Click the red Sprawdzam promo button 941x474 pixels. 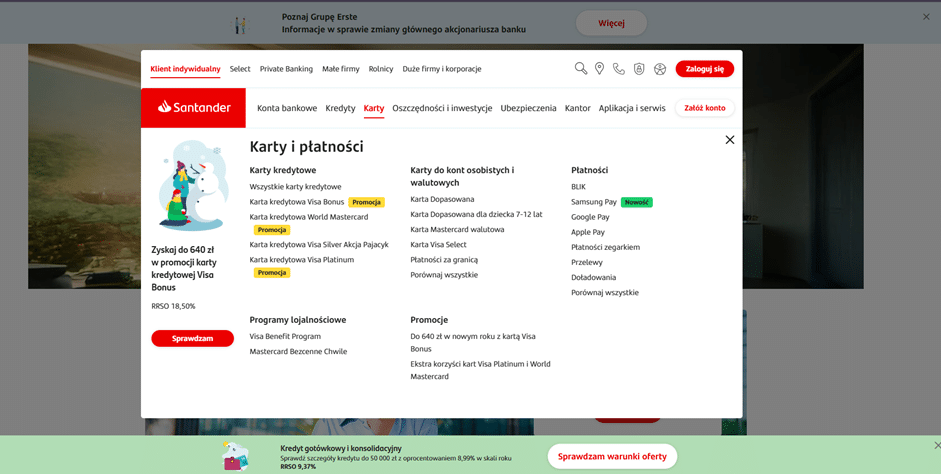[192, 339]
